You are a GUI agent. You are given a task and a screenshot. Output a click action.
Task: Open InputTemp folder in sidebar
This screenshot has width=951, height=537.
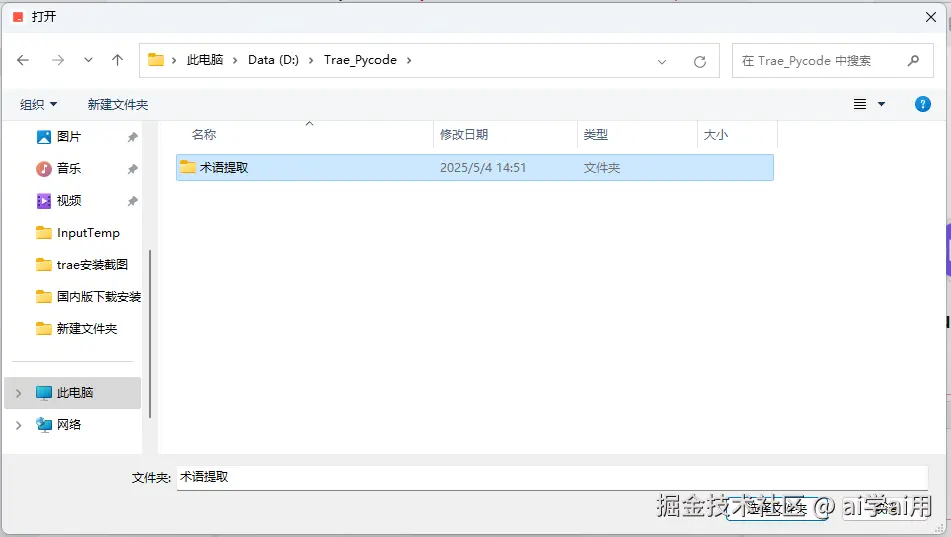[78, 232]
